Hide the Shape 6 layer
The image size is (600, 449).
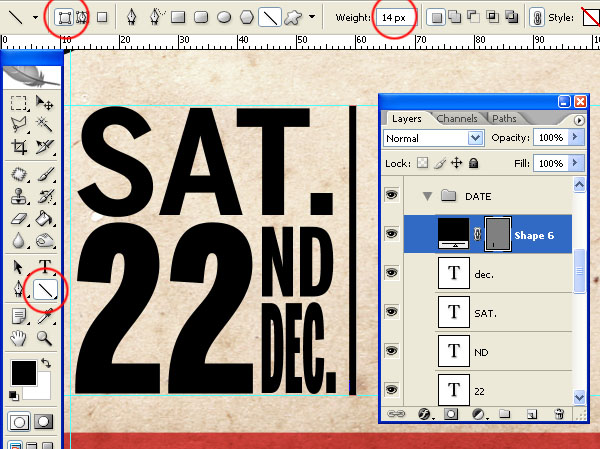(x=391, y=233)
